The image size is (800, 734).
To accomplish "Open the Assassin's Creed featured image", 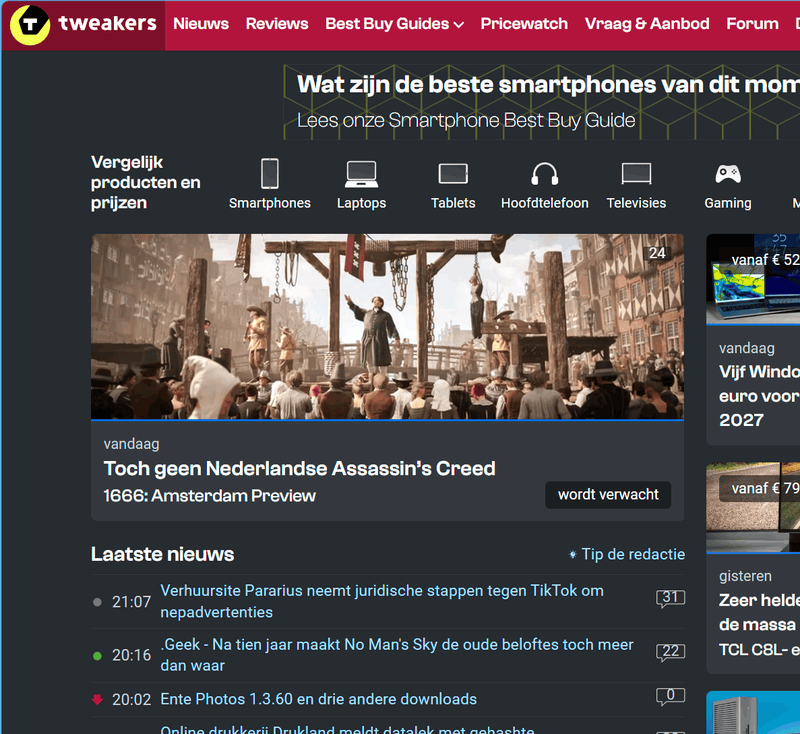I will (x=387, y=326).
